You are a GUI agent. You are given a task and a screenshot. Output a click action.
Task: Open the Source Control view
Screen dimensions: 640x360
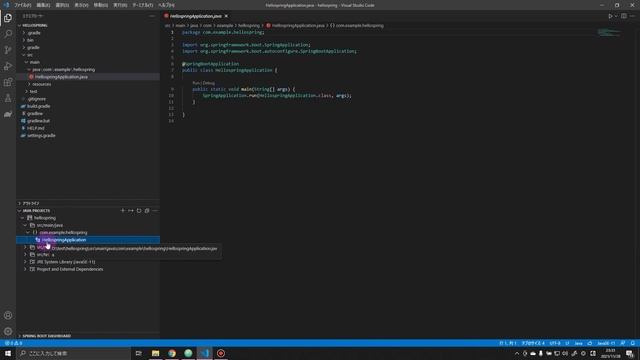tap(8, 50)
